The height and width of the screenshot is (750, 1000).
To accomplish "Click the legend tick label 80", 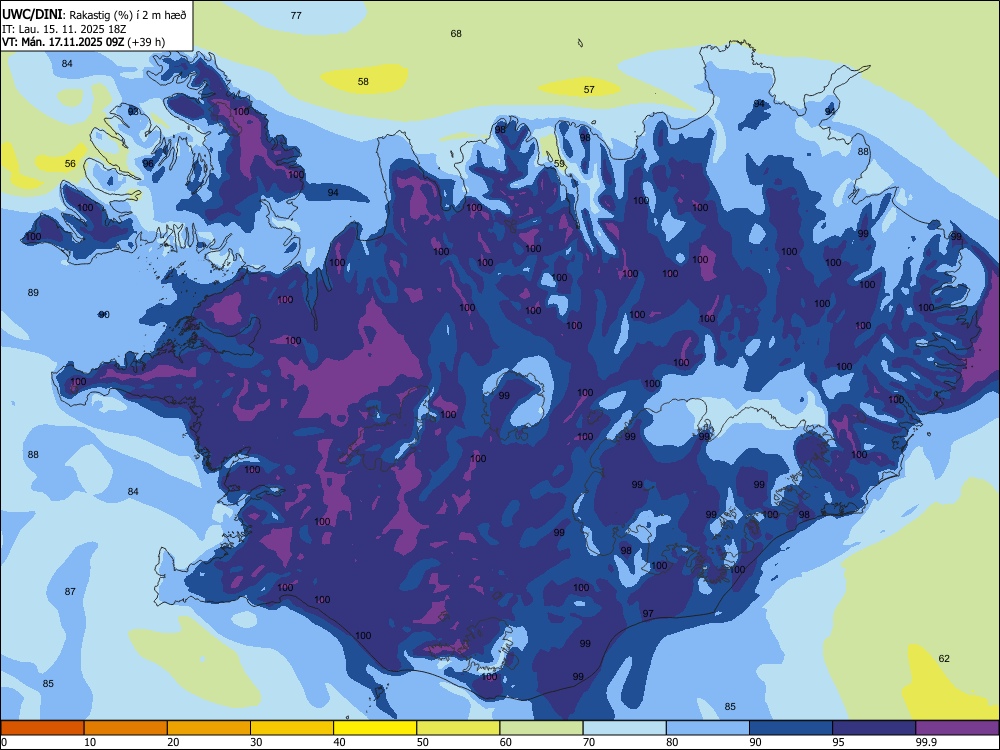I will tap(672, 742).
